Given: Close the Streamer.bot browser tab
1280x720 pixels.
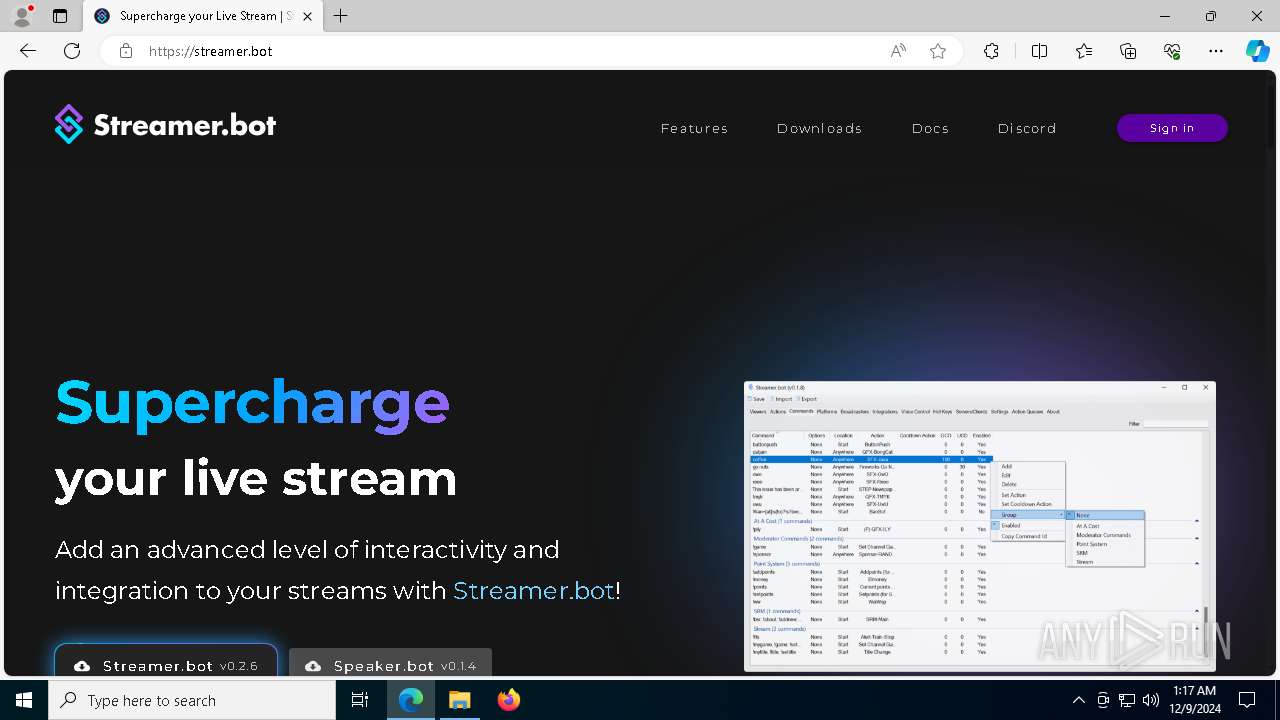Looking at the screenshot, I should tap(308, 16).
